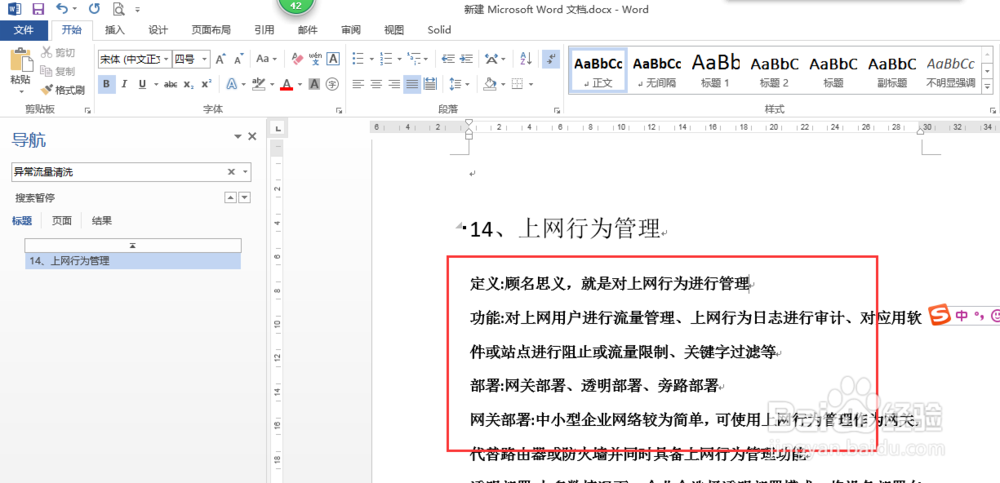Viewport: 1000px width, 483px height.
Task: Insert an enclosed character (circled 字)
Action: [332, 84]
